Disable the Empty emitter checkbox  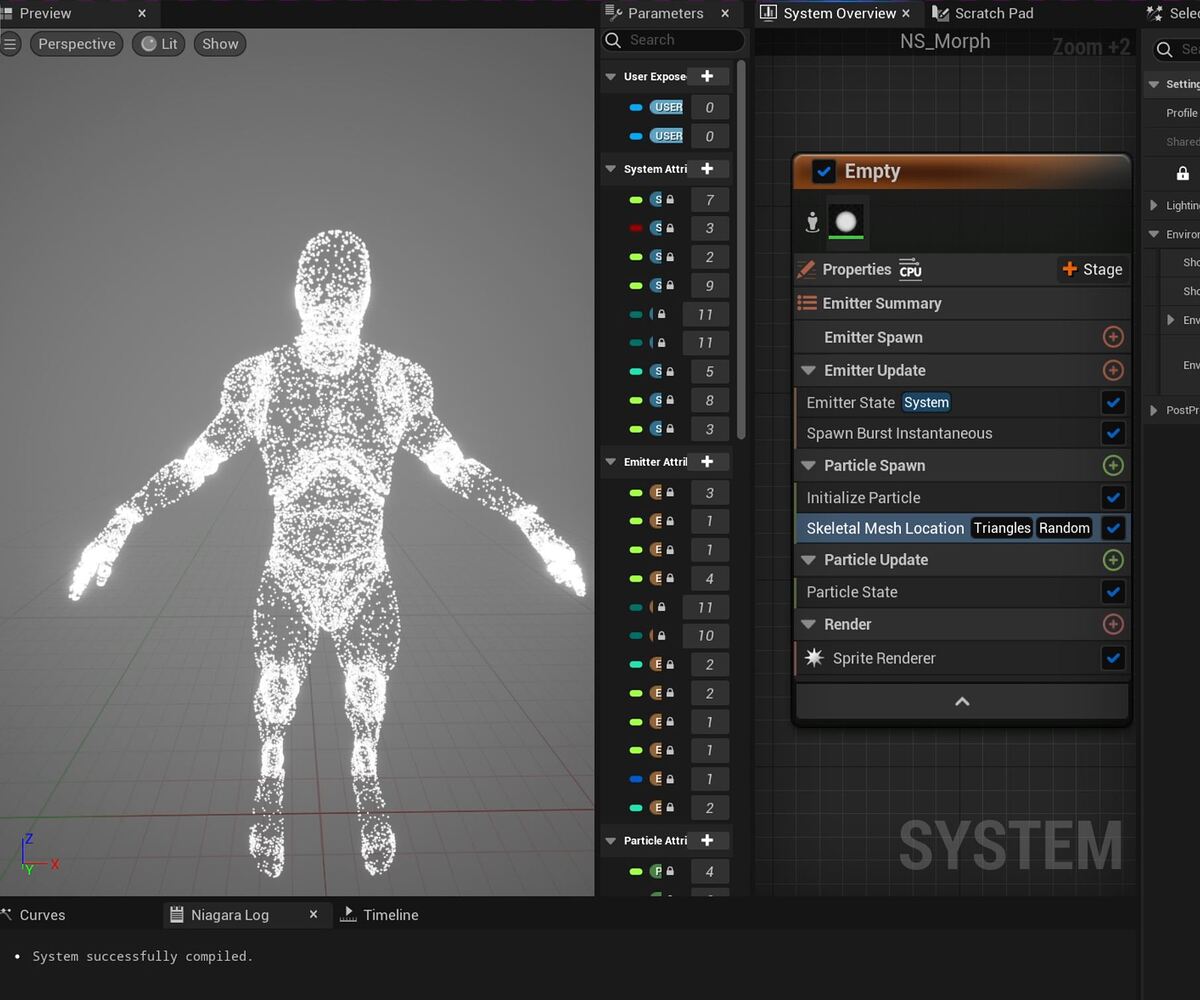click(824, 172)
